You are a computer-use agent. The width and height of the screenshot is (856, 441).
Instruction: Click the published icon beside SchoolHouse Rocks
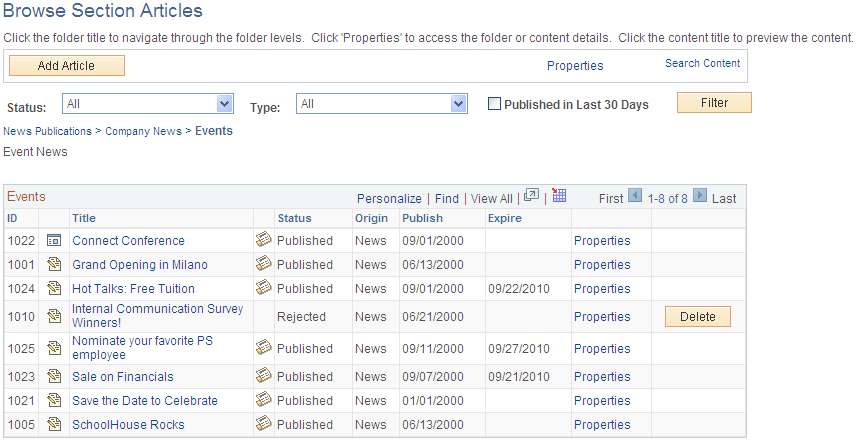263,424
